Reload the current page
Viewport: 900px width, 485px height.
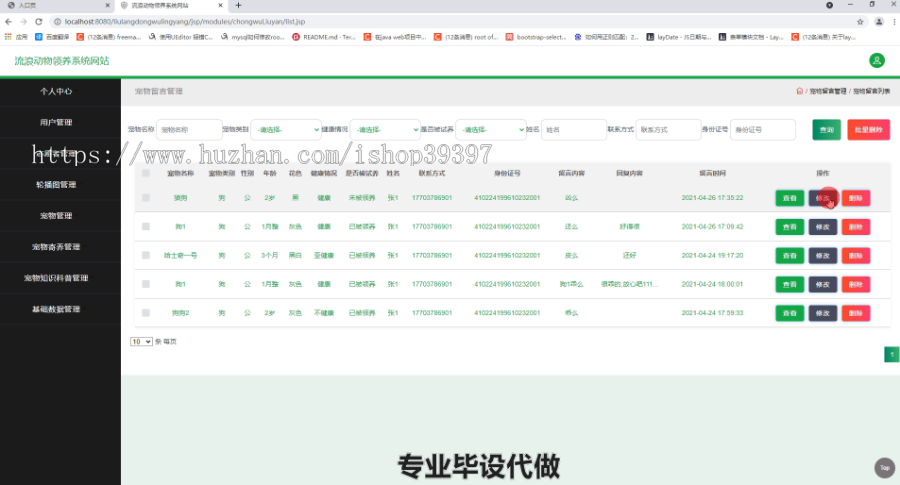tap(38, 22)
